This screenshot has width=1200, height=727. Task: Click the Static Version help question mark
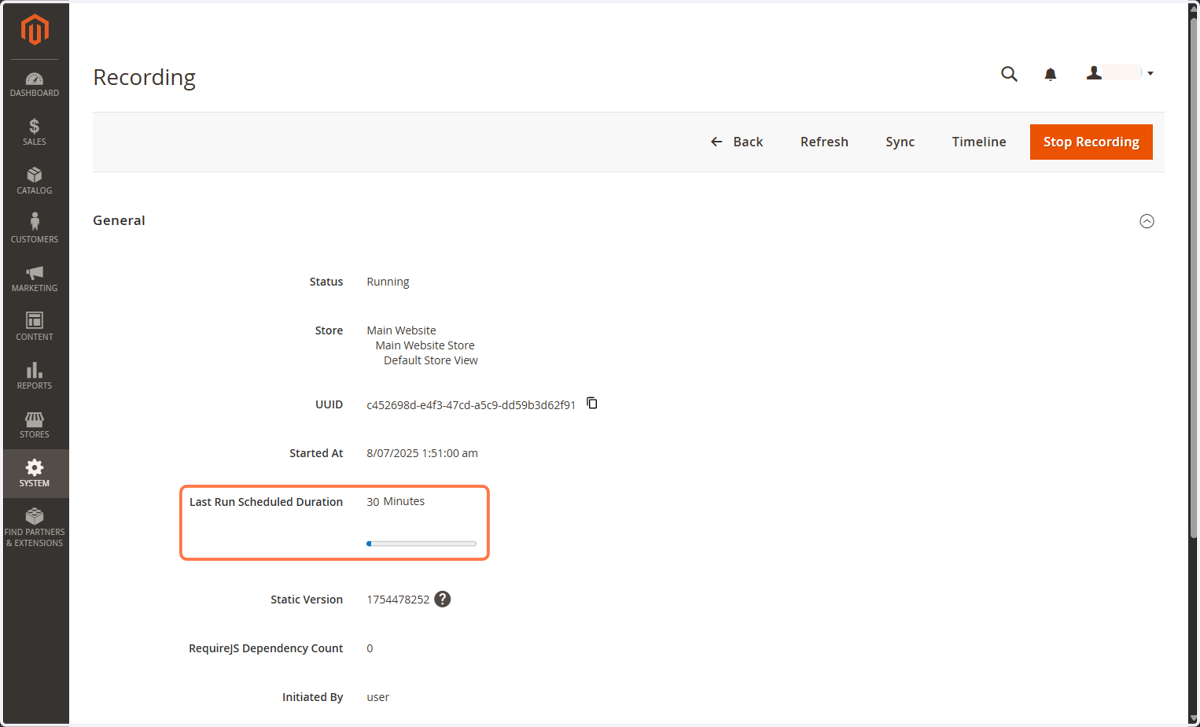click(443, 599)
